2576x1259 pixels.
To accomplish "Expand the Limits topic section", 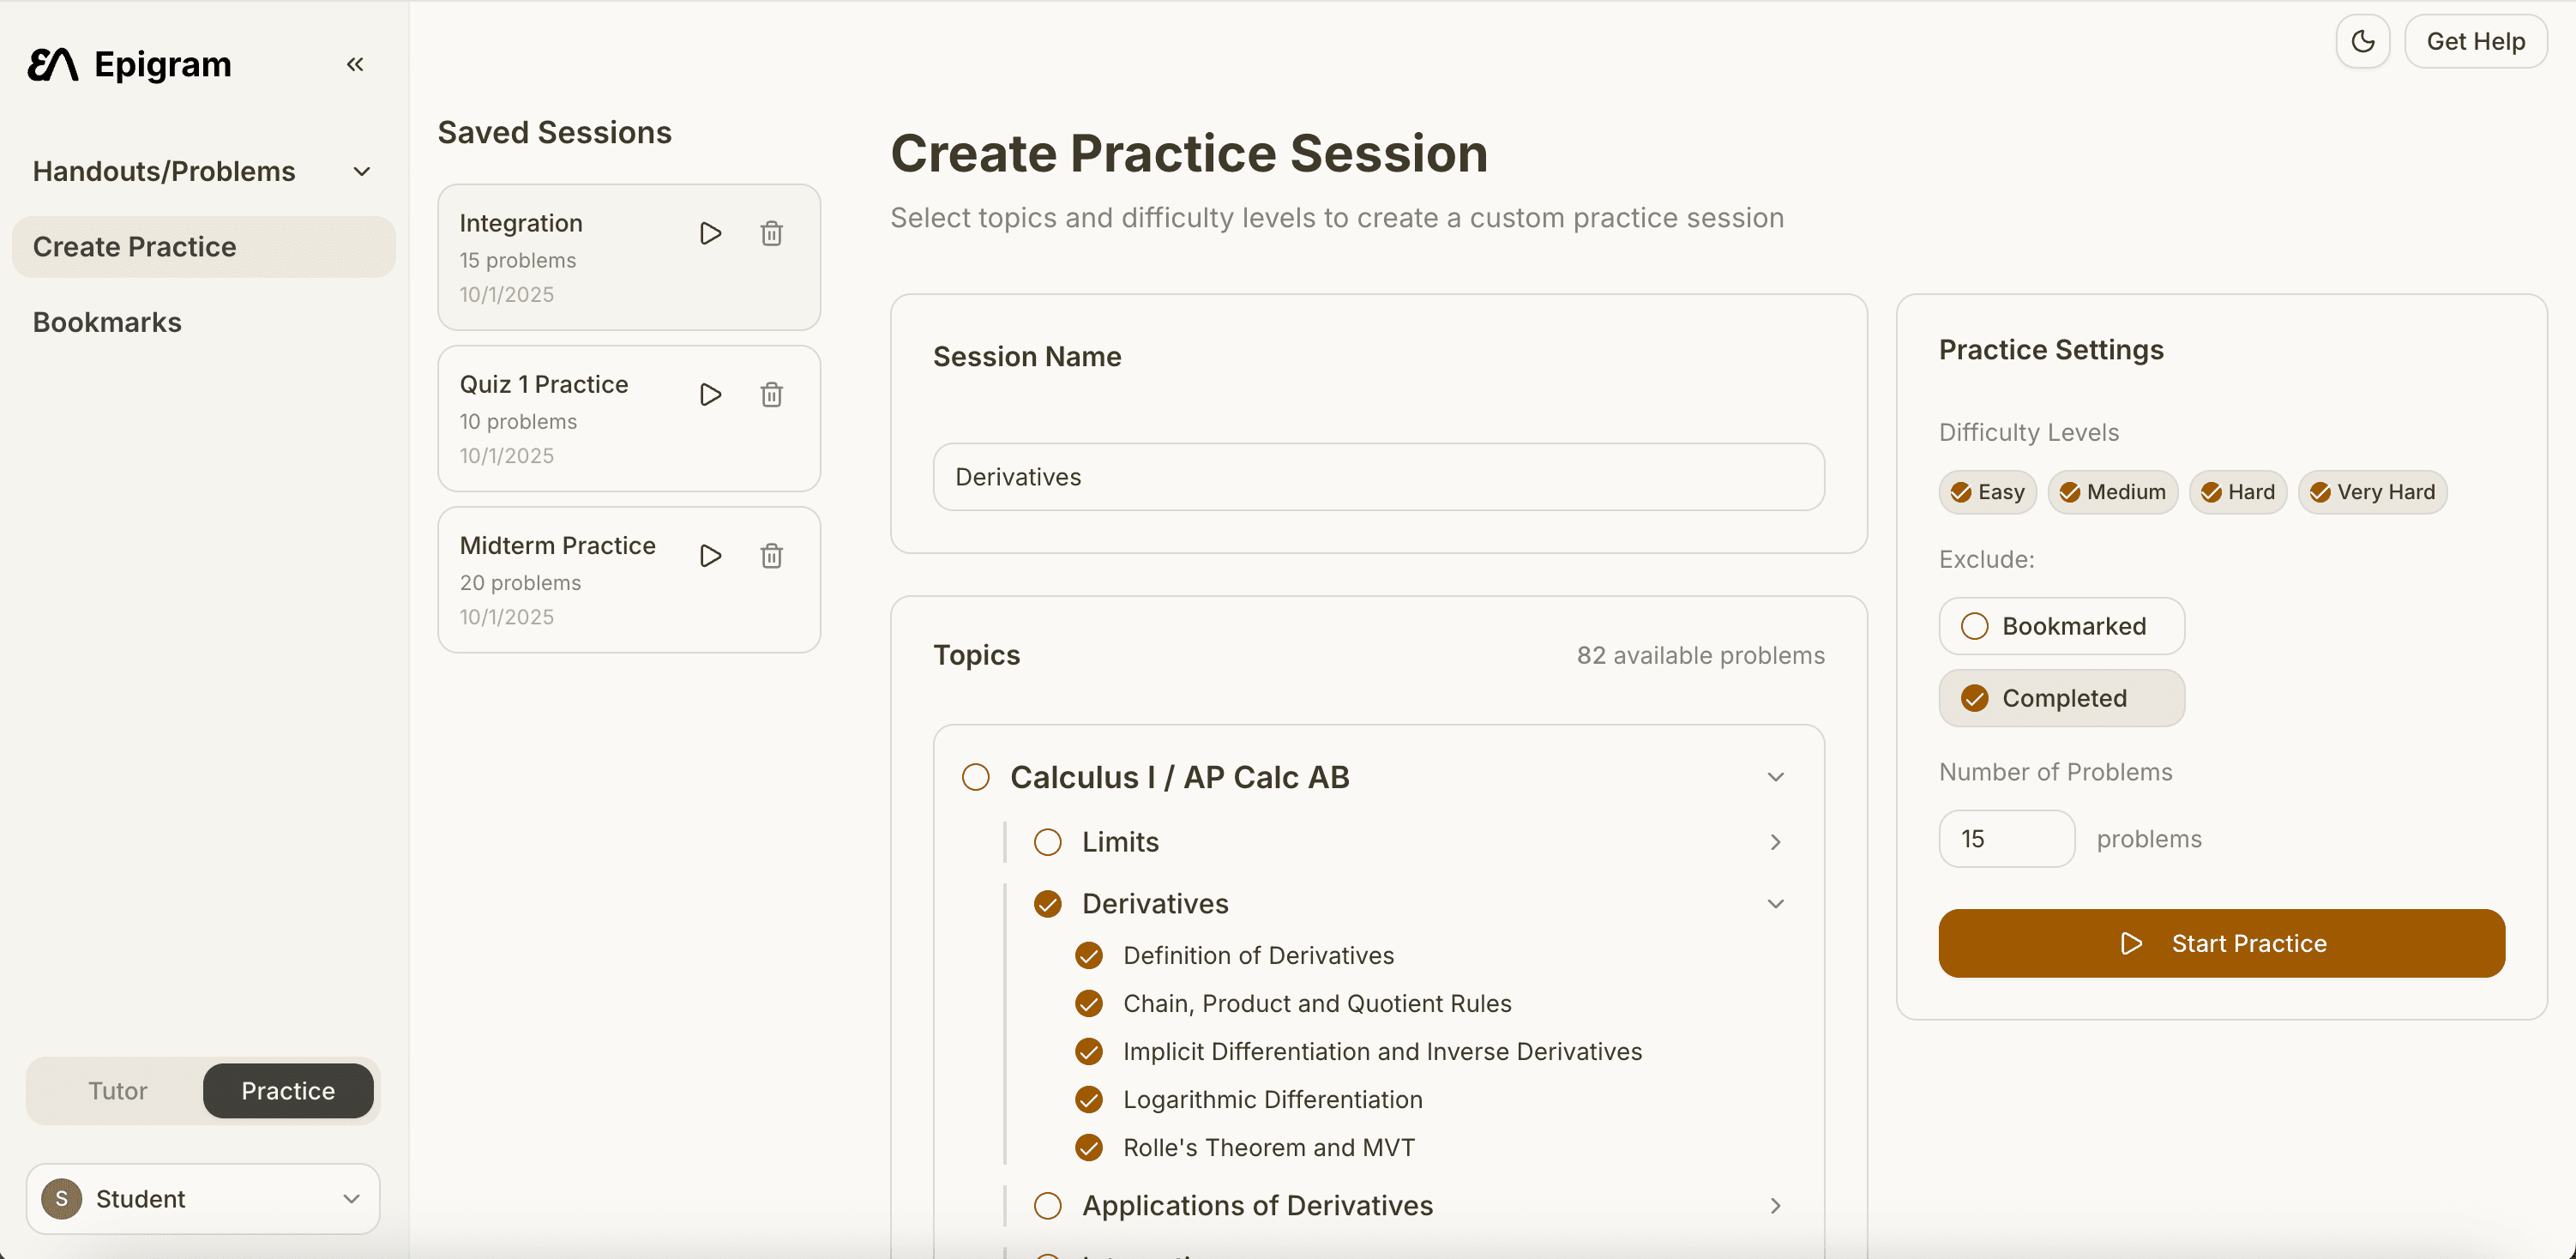I will pyautogui.click(x=1775, y=842).
